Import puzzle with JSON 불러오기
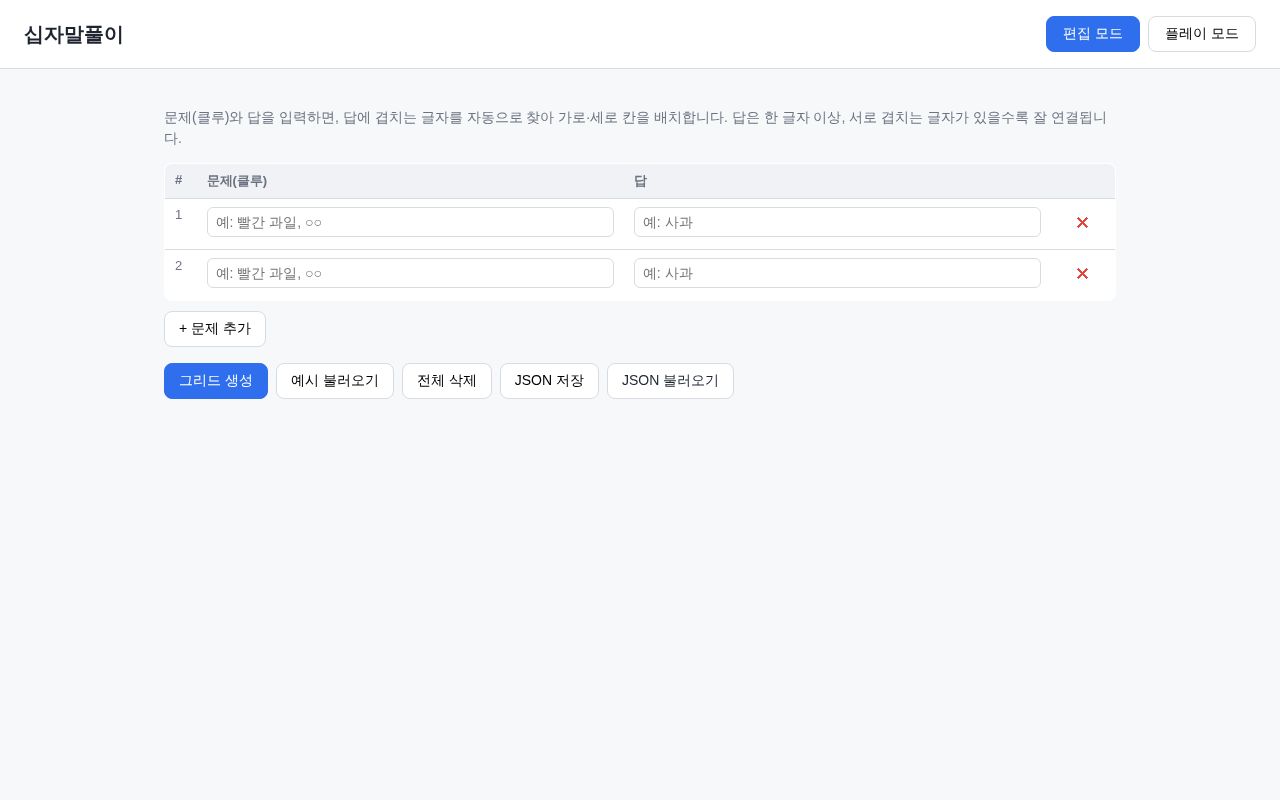Viewport: 1280px width, 800px height. 670,381
